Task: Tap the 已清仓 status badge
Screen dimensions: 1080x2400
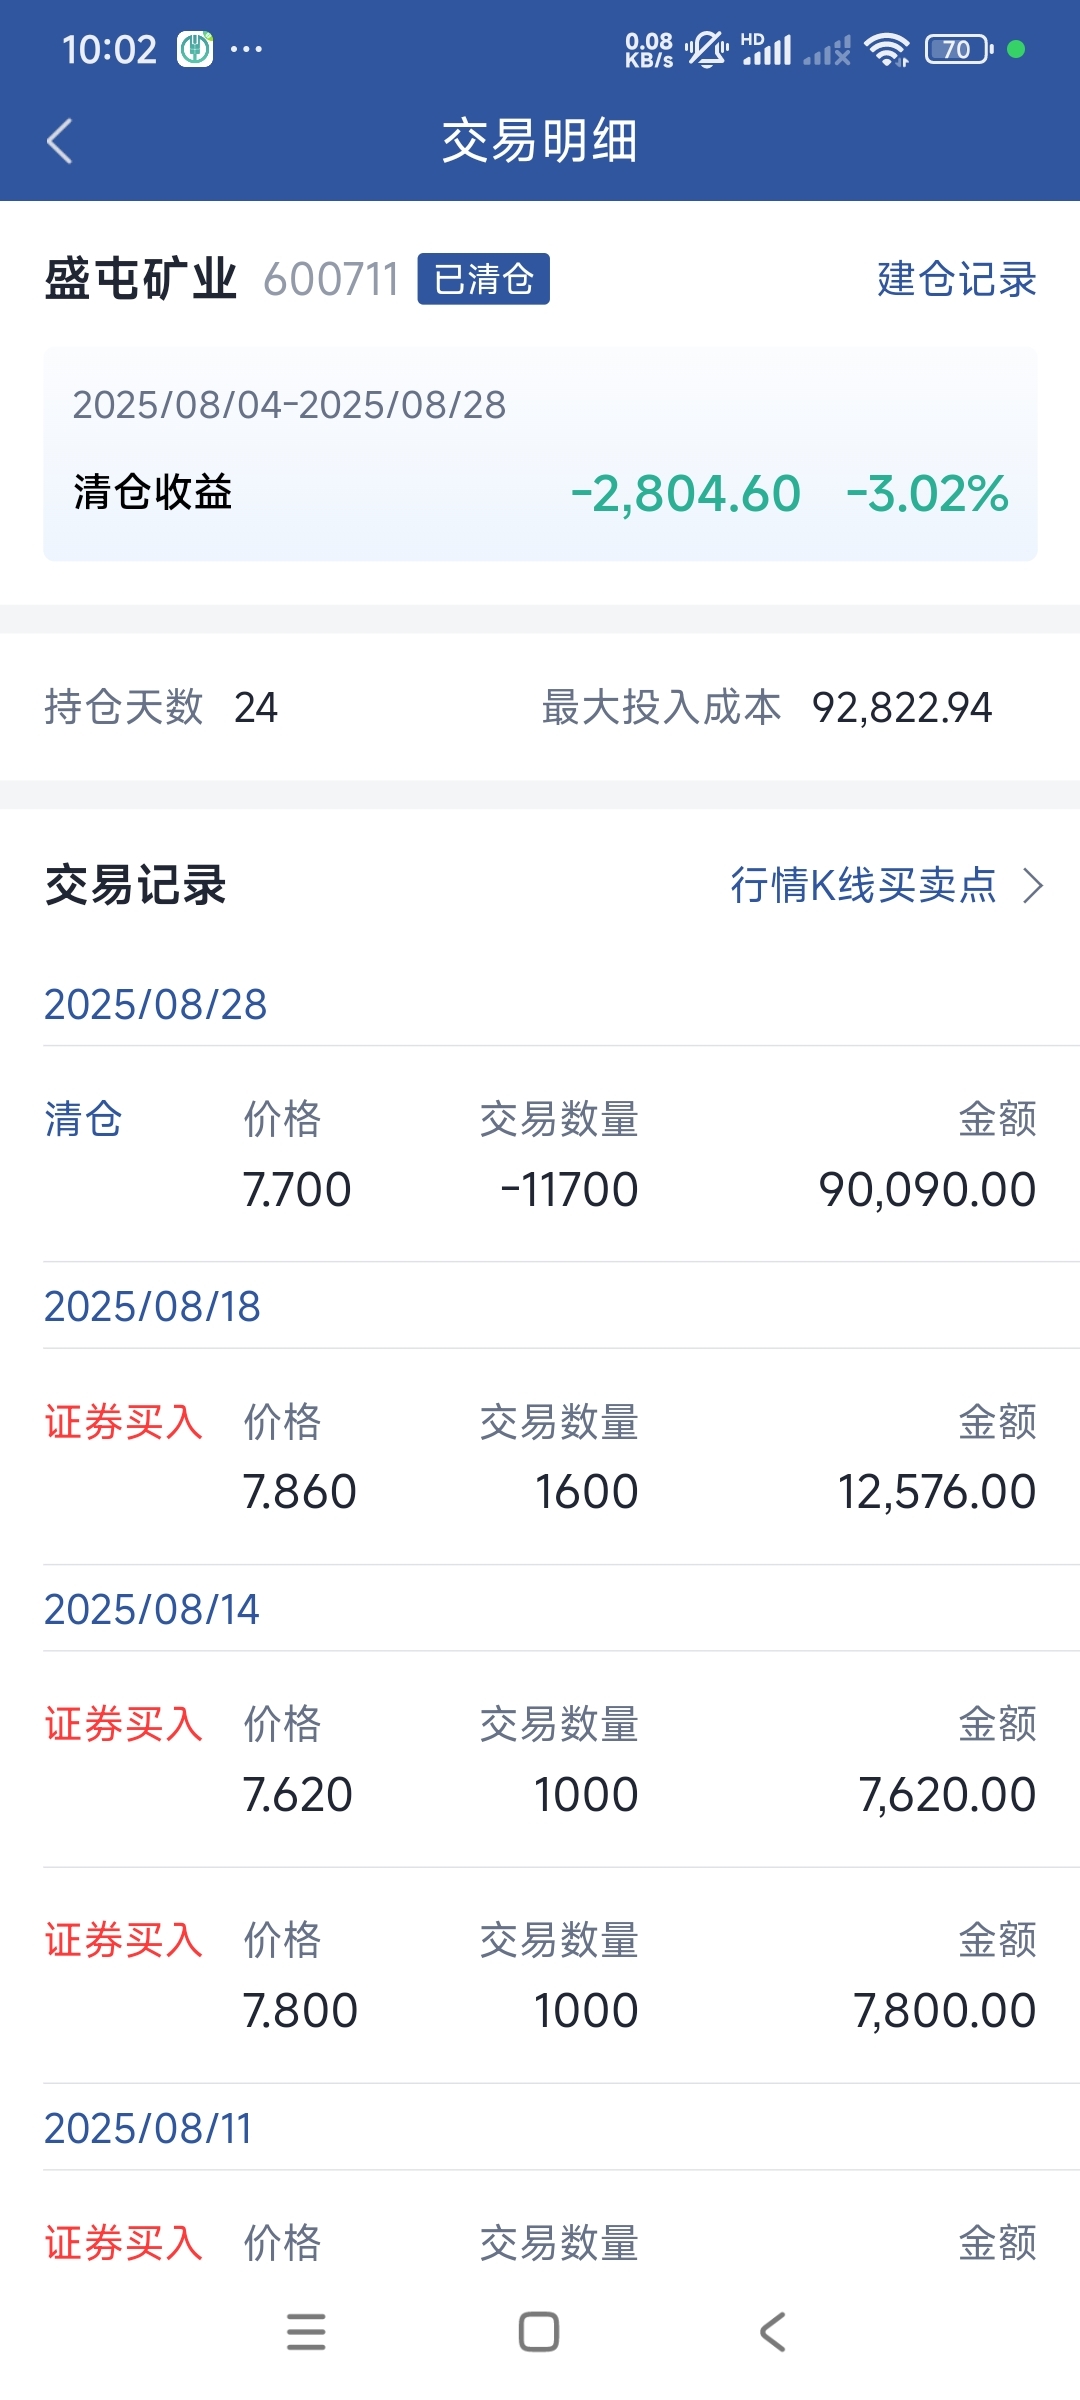Action: coord(483,279)
